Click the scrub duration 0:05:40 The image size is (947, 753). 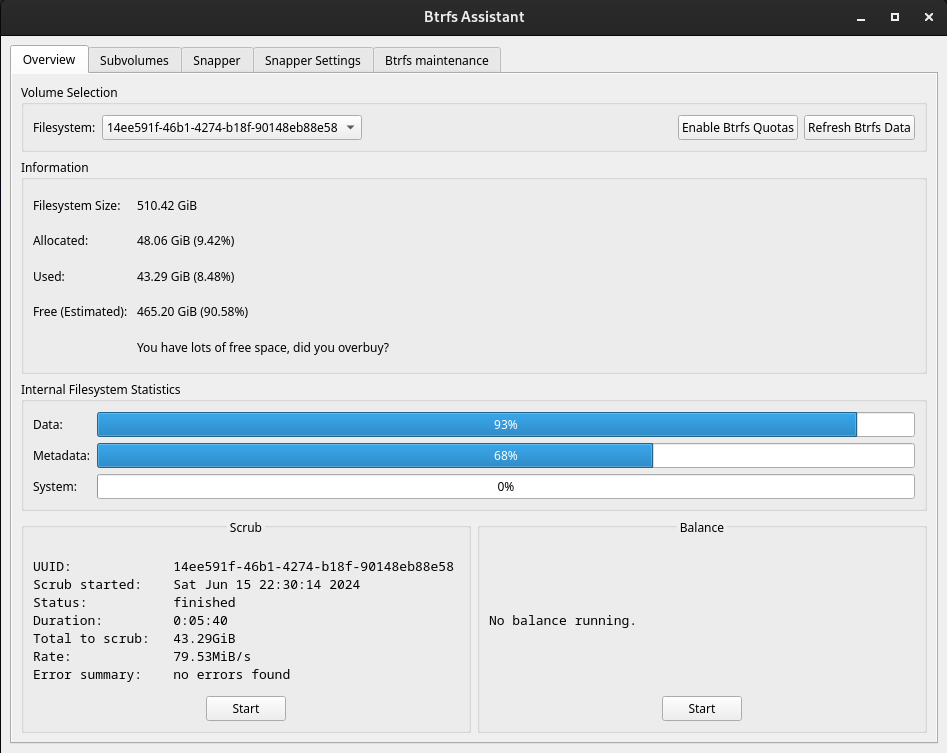pyautogui.click(x=201, y=621)
